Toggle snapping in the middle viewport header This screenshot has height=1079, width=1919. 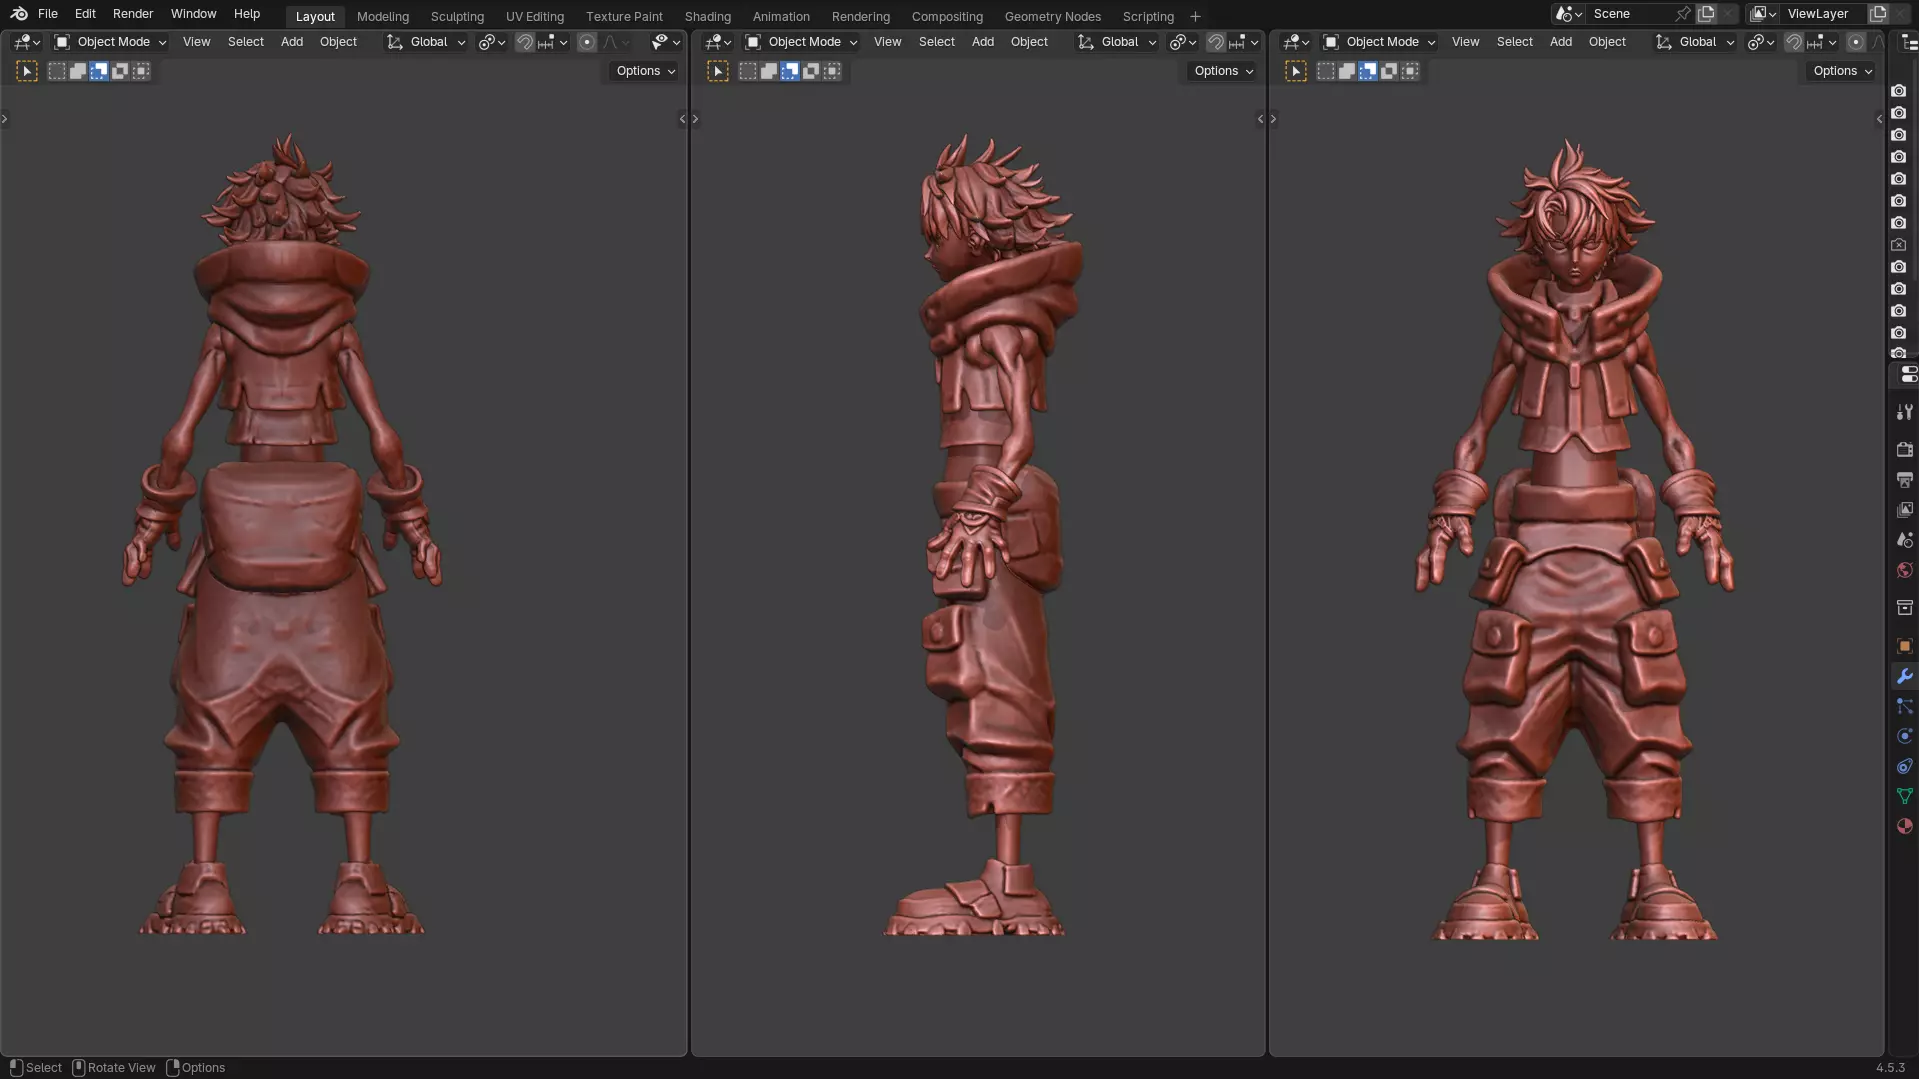tap(1216, 42)
